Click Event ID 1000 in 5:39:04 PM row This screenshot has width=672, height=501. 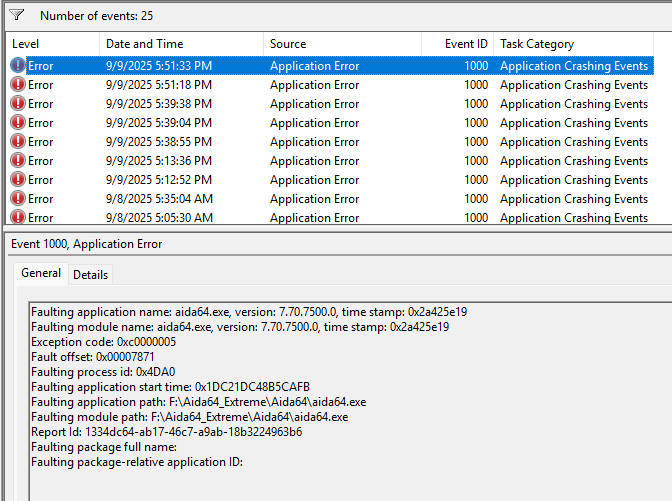point(476,123)
